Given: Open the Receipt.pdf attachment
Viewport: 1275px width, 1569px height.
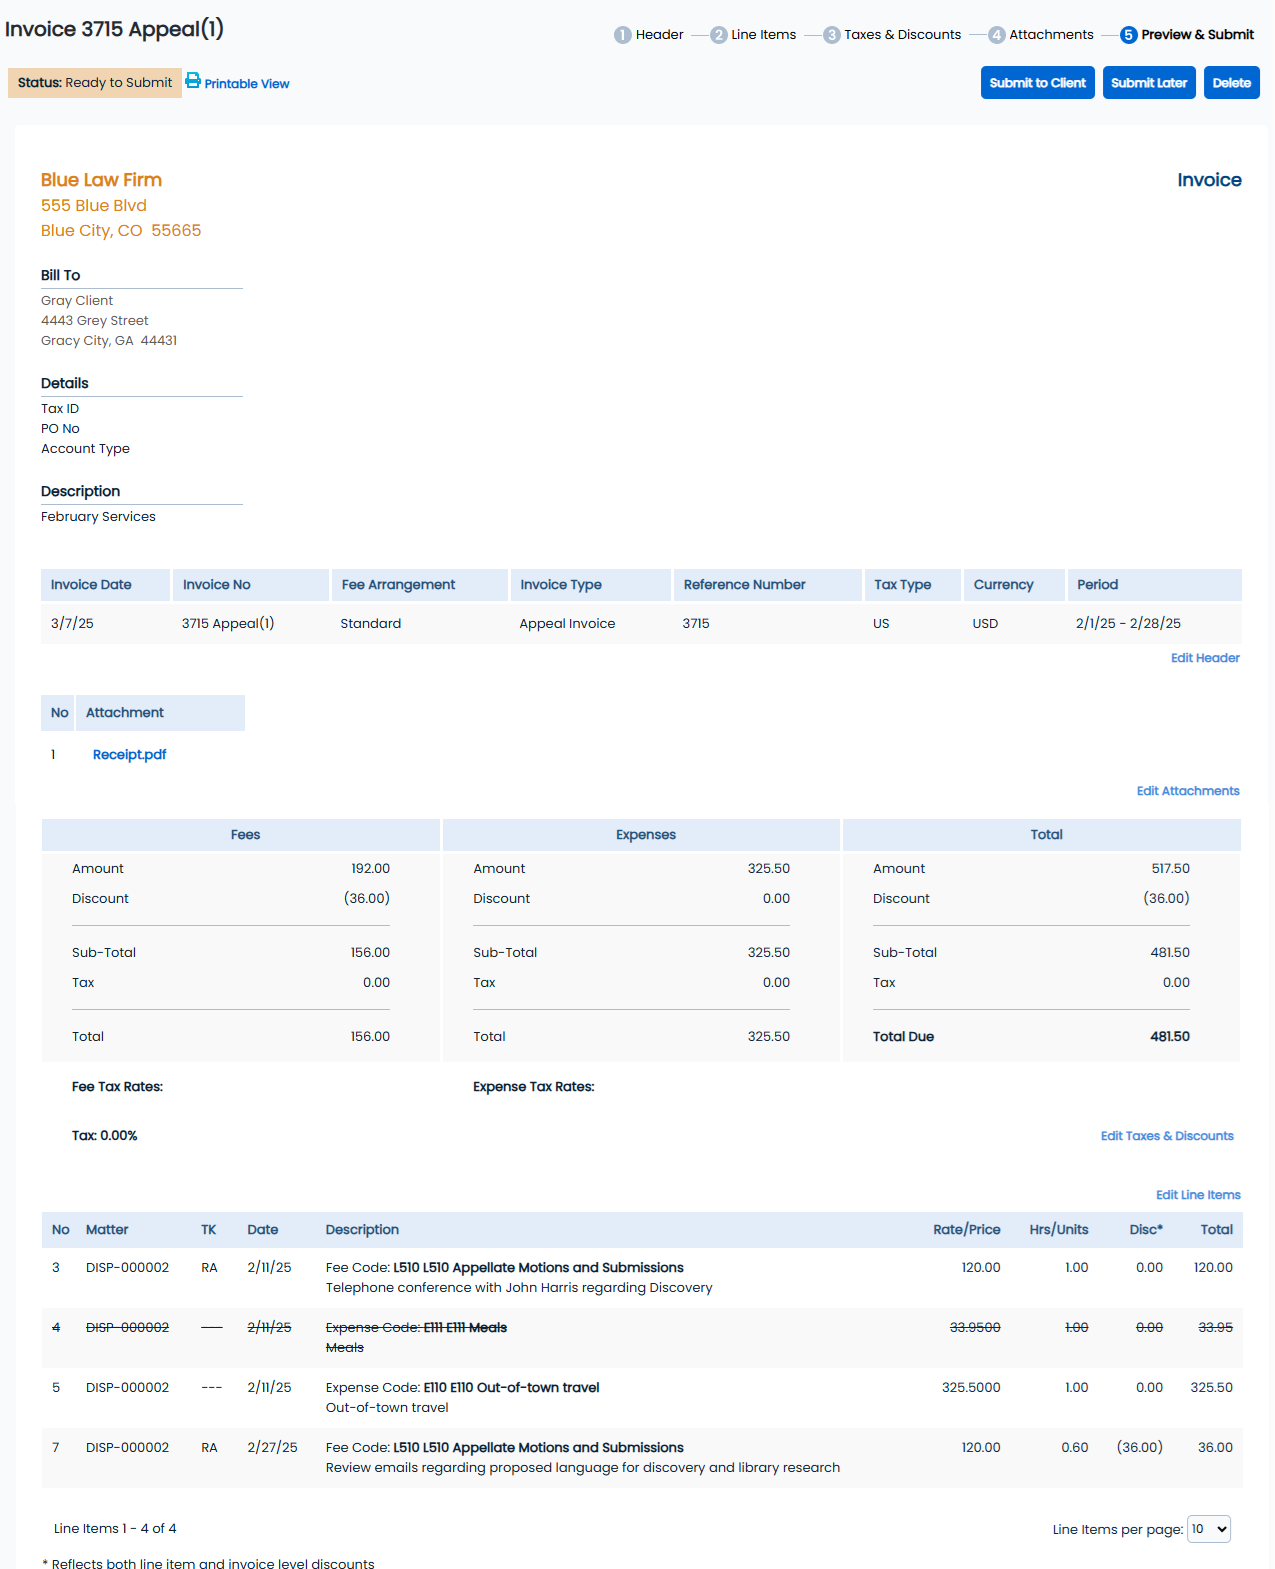Looking at the screenshot, I should (129, 755).
